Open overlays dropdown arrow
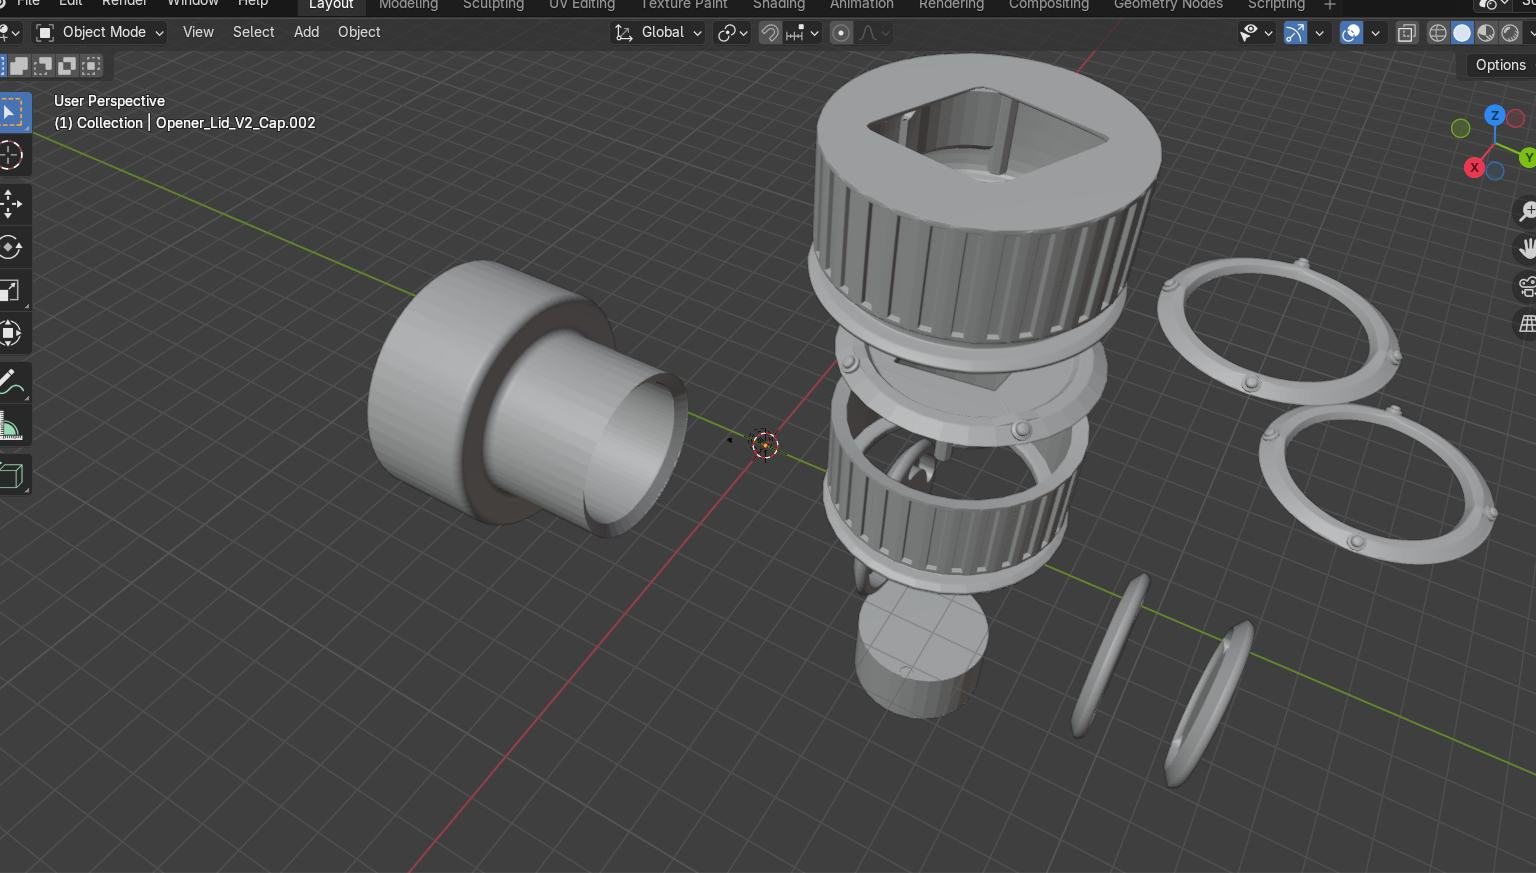 click(x=1375, y=33)
